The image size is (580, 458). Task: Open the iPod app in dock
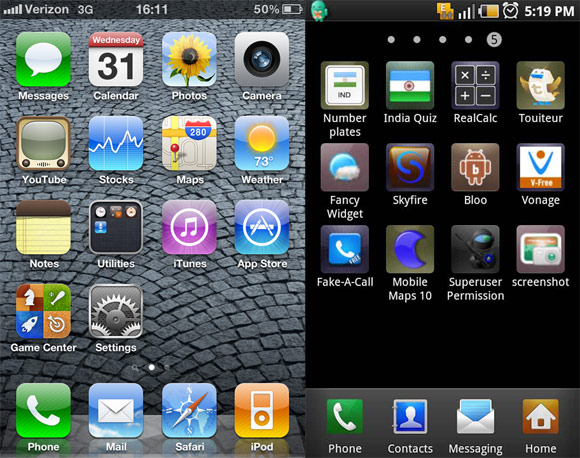[x=262, y=411]
